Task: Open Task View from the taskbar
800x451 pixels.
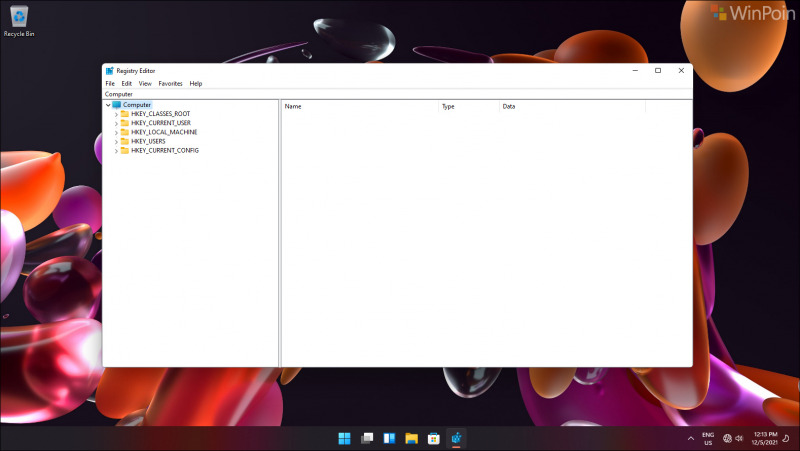Action: [367, 438]
